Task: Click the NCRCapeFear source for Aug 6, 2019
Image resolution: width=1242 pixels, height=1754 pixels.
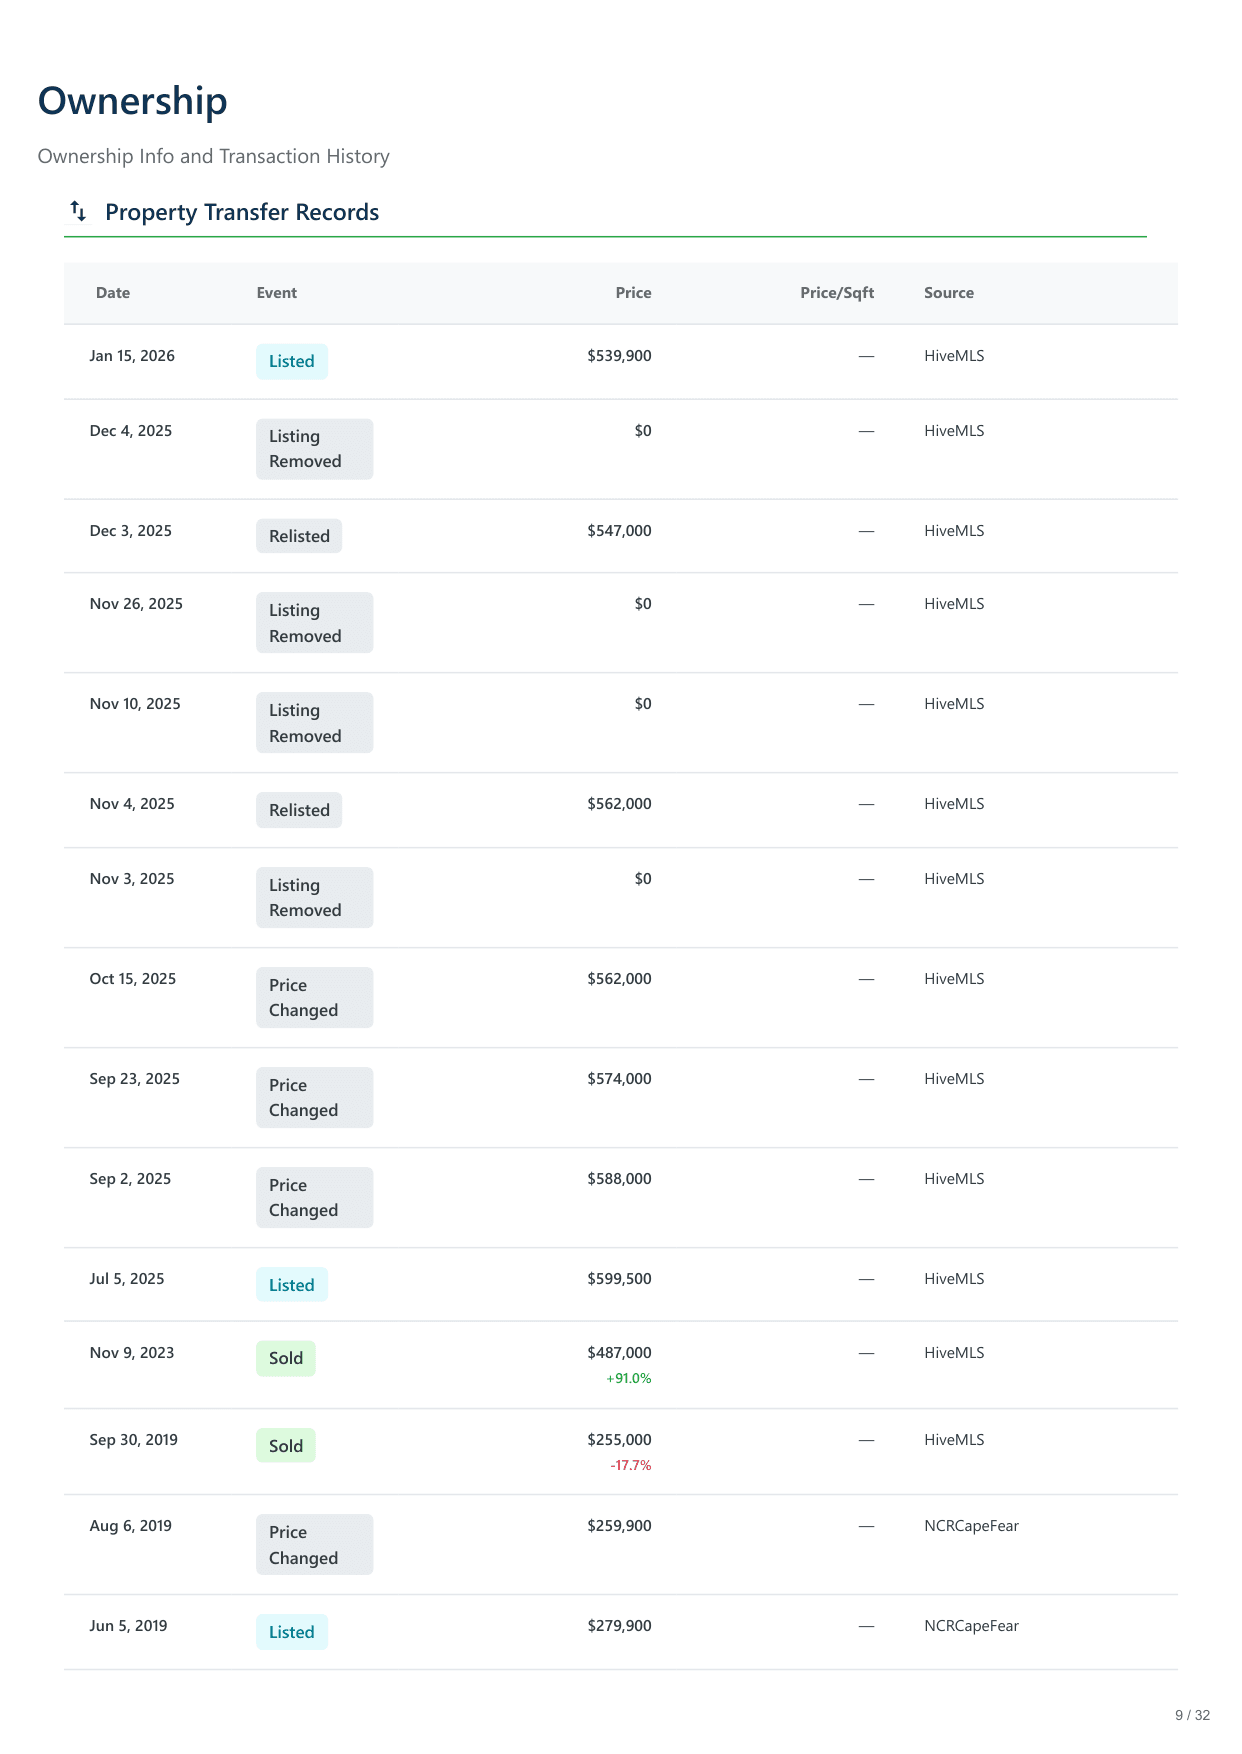Action: [x=971, y=1526]
